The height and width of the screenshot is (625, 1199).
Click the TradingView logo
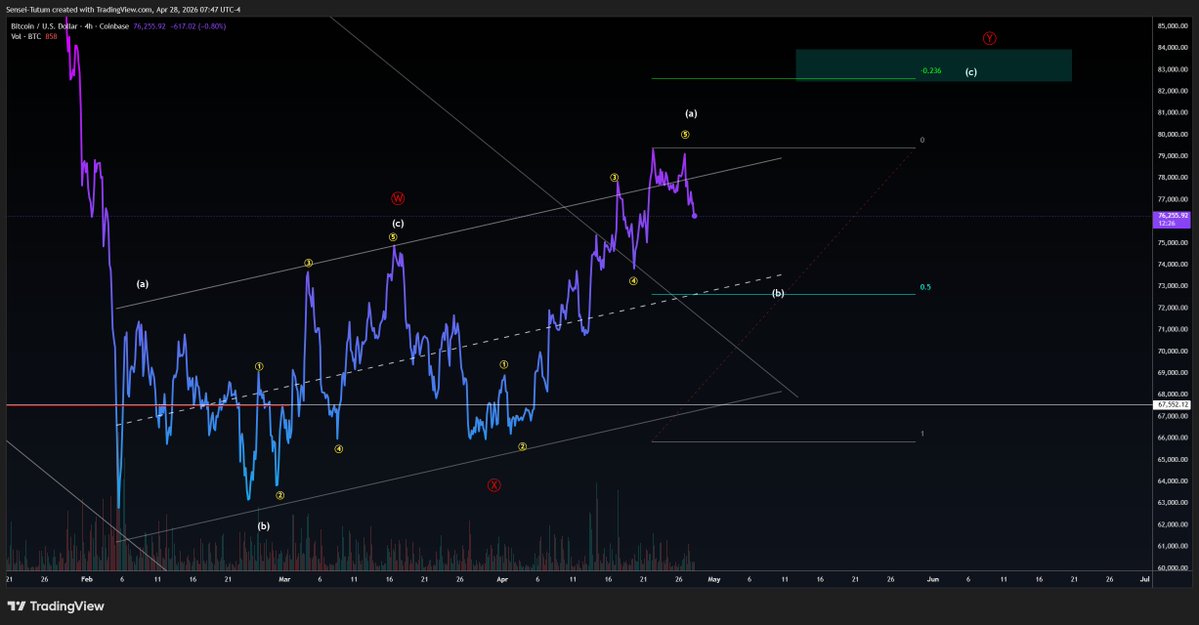click(x=56, y=606)
